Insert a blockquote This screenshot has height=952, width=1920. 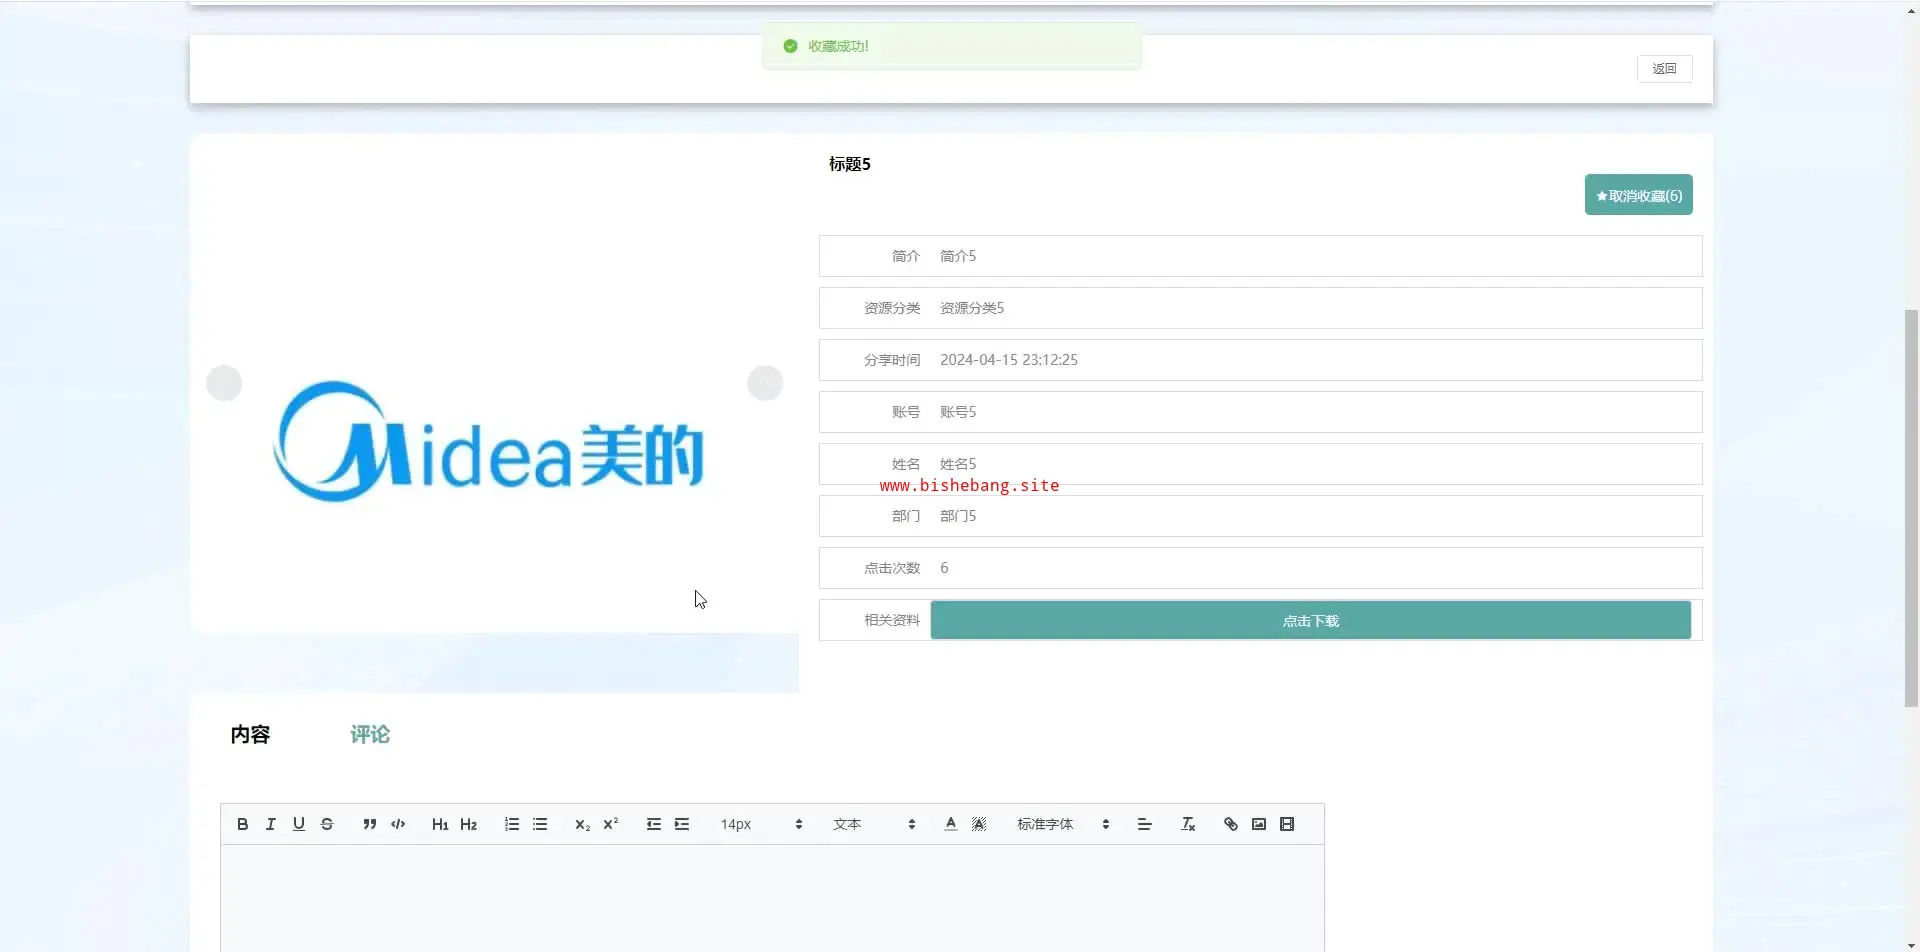pos(370,824)
